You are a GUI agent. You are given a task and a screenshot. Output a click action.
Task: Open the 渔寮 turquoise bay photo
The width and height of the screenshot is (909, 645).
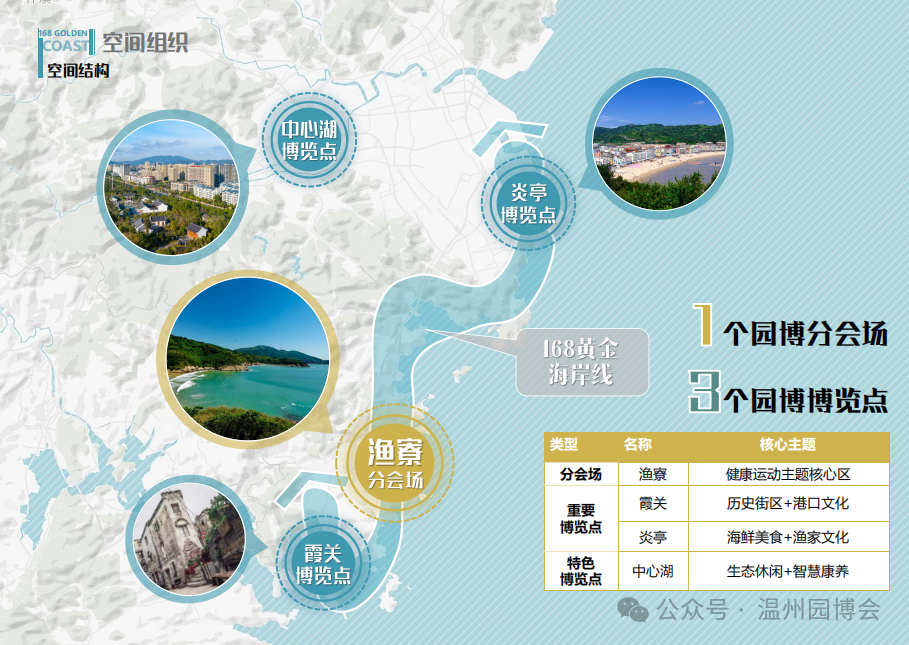click(x=248, y=360)
